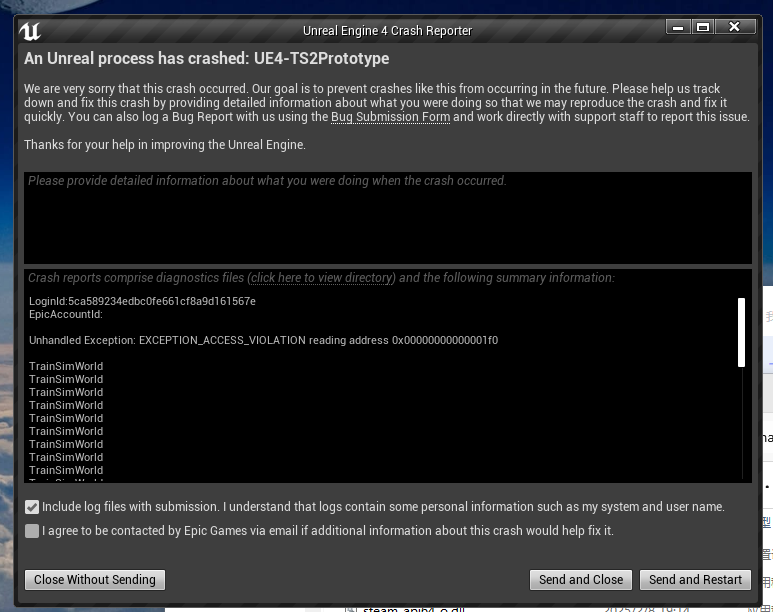Close the Crash Reporter with the X button
This screenshot has height=612, width=773.
click(x=735, y=27)
